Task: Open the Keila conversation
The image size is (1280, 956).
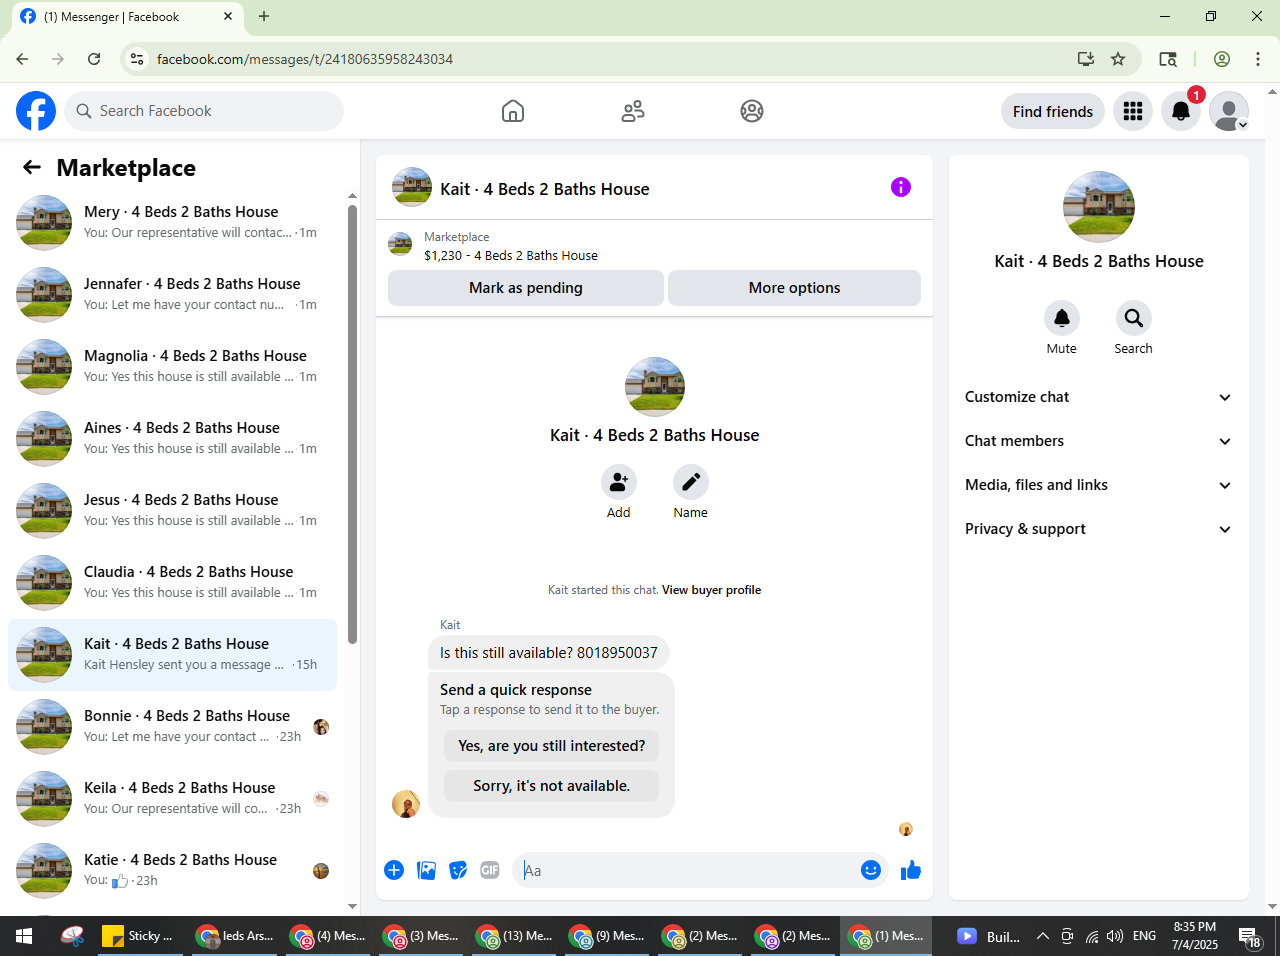Action: point(172,798)
